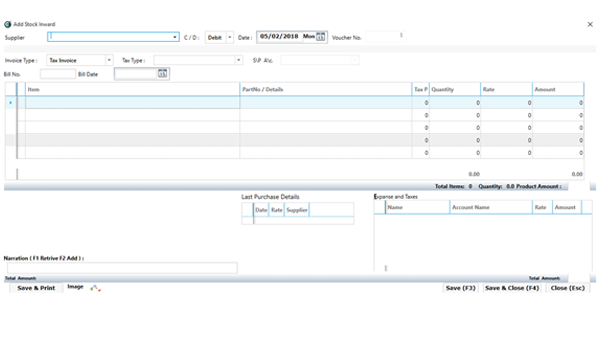Click the Quantity column header
Viewport: 600px width, 361px height.
click(455, 89)
